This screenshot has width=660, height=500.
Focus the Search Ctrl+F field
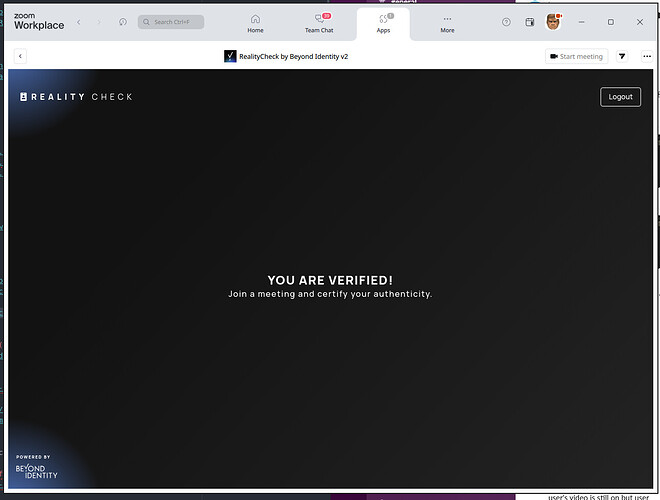click(x=171, y=22)
